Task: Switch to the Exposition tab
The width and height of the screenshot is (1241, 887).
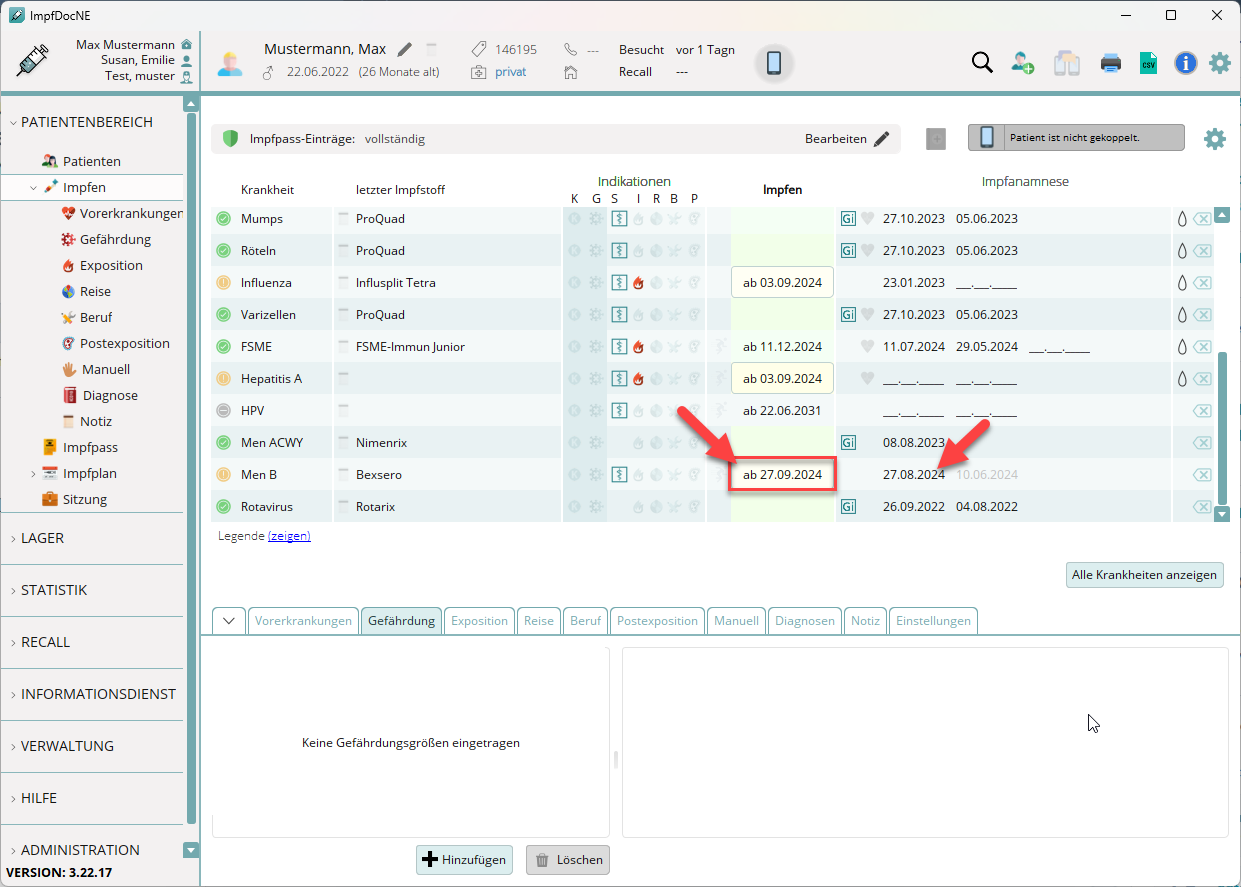Action: pyautogui.click(x=479, y=621)
